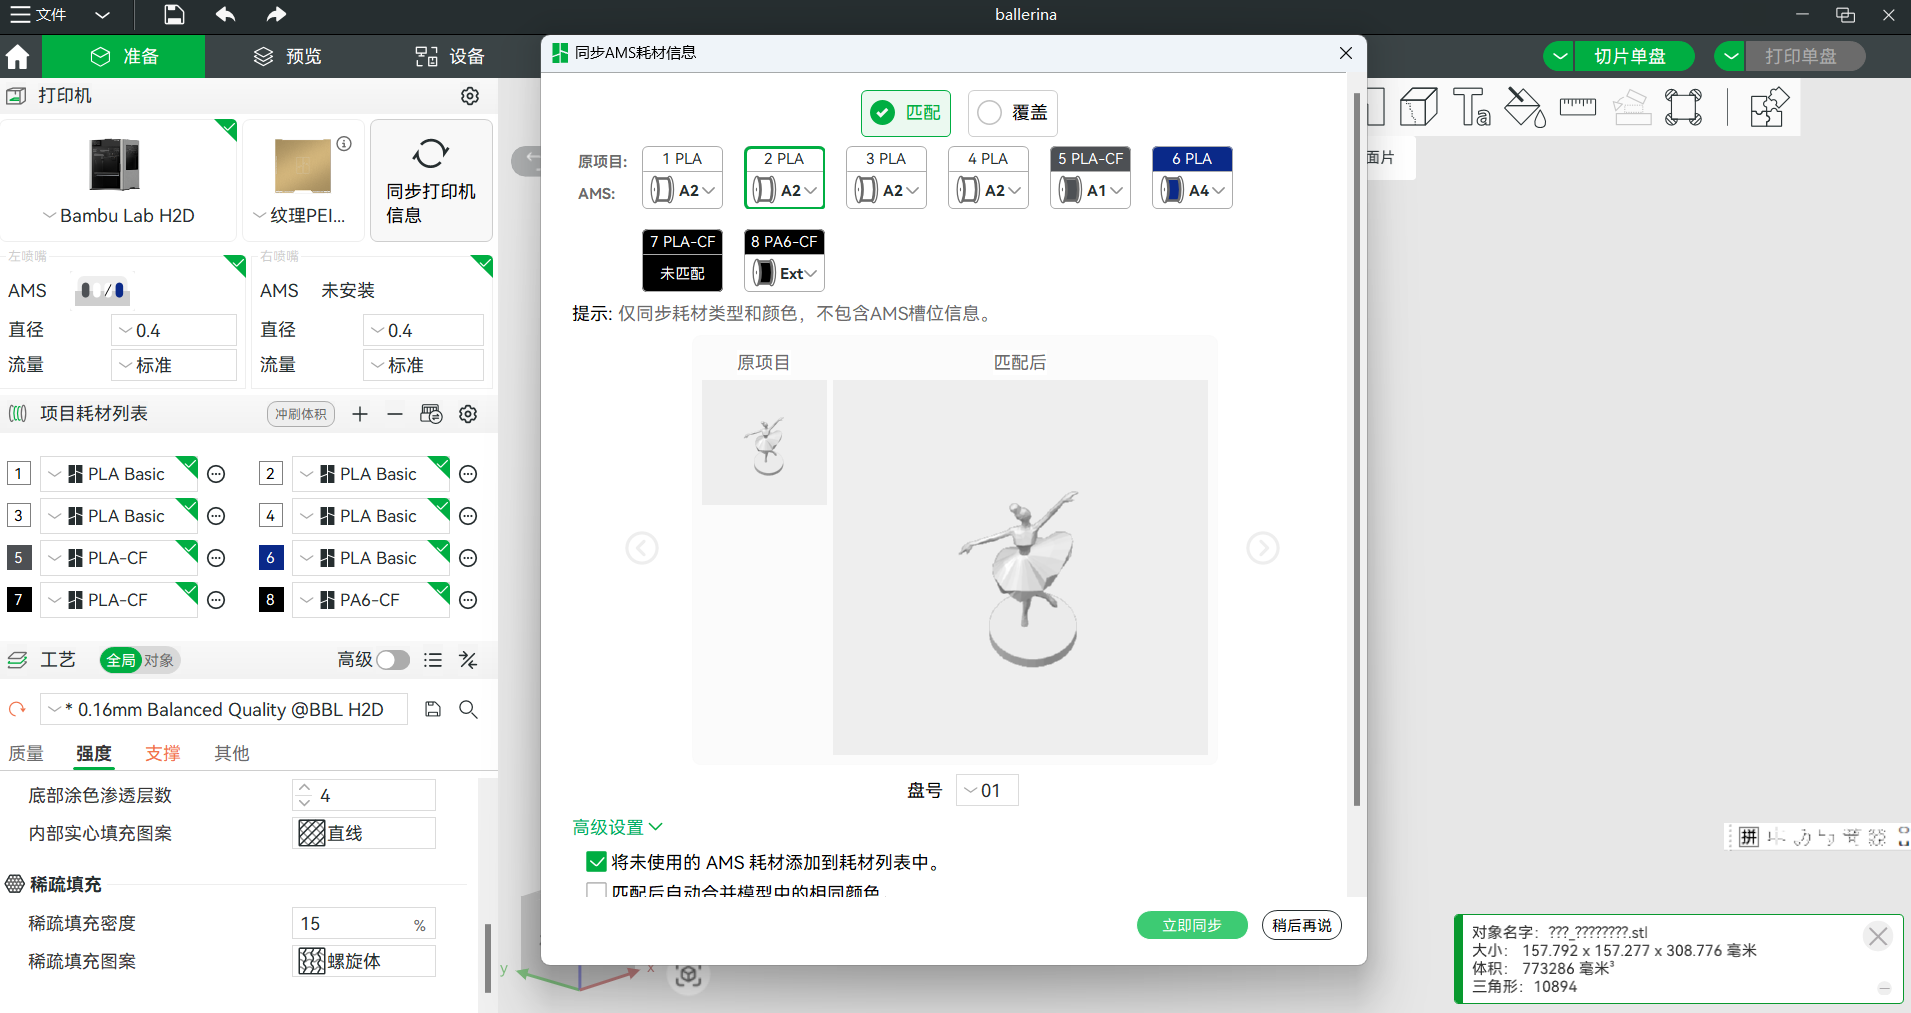The image size is (1911, 1013).
Task: Save the process preset icon
Action: coord(433,709)
